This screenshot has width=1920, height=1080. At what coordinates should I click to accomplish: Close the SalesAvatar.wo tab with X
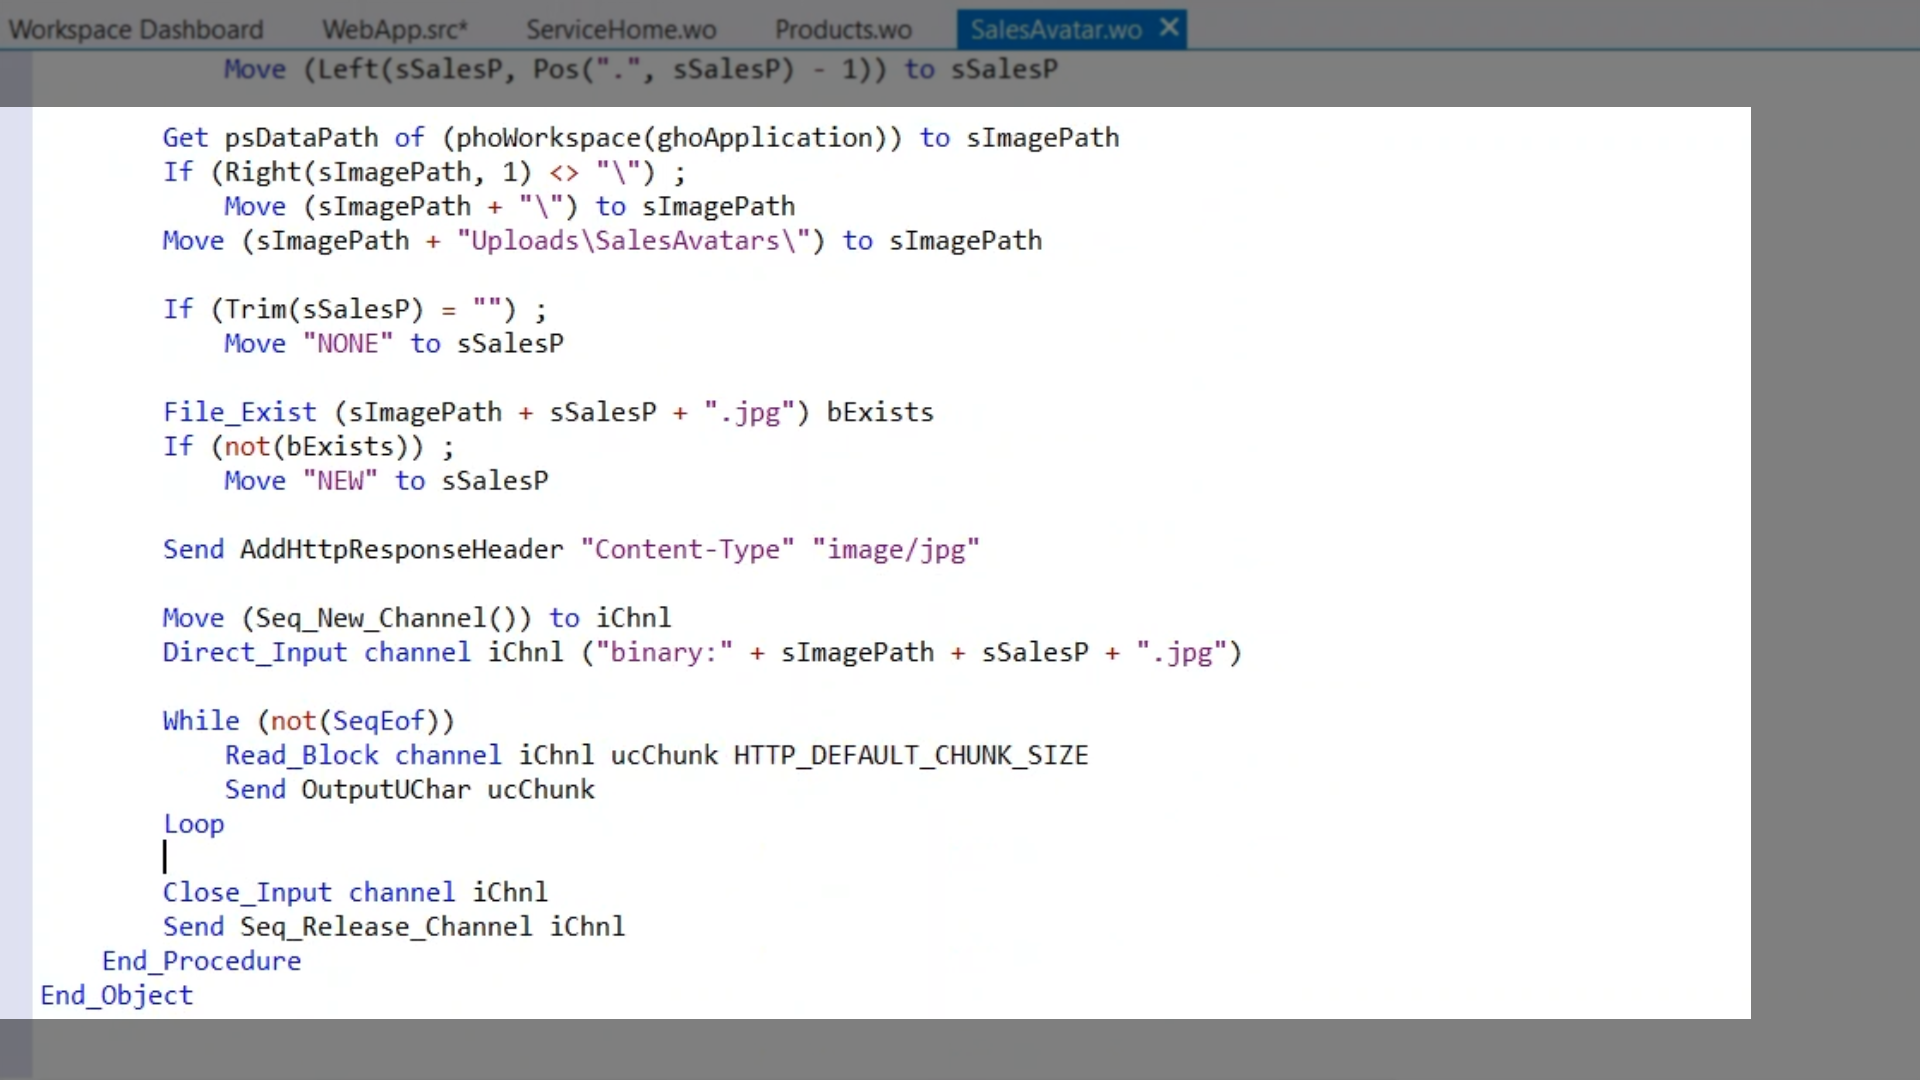coord(1169,28)
